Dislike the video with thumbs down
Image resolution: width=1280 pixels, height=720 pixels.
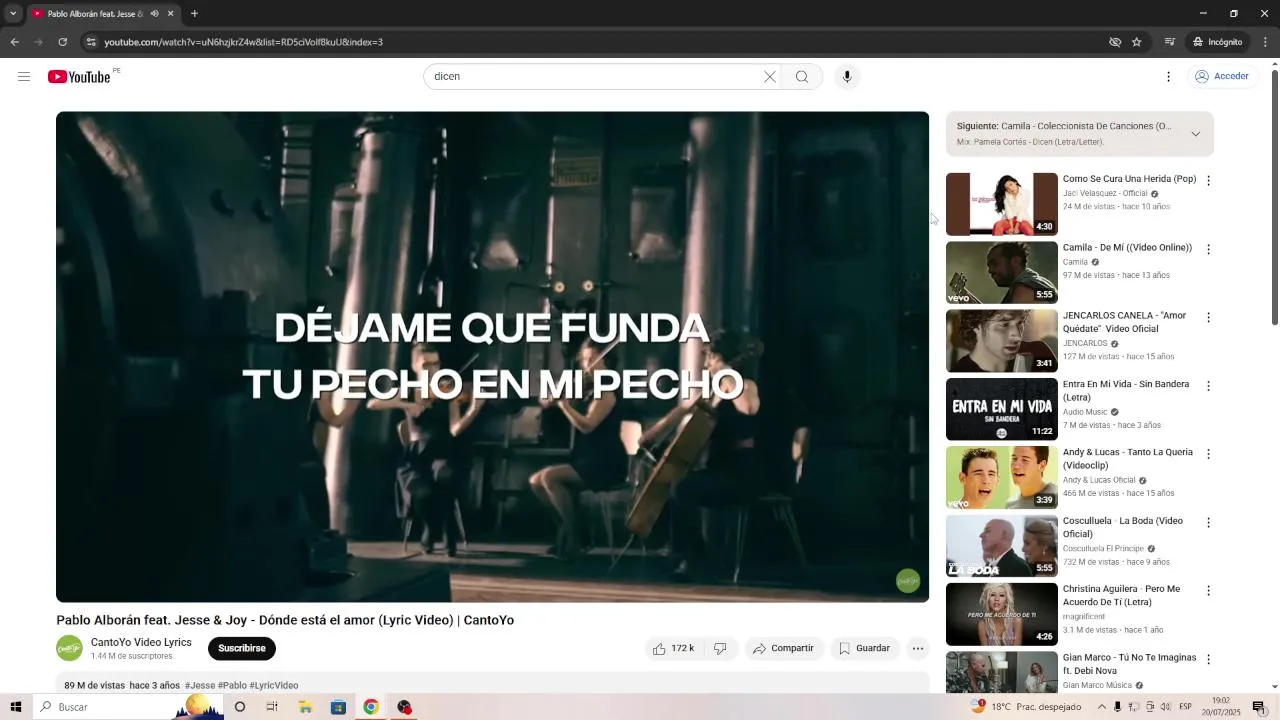[x=720, y=648]
